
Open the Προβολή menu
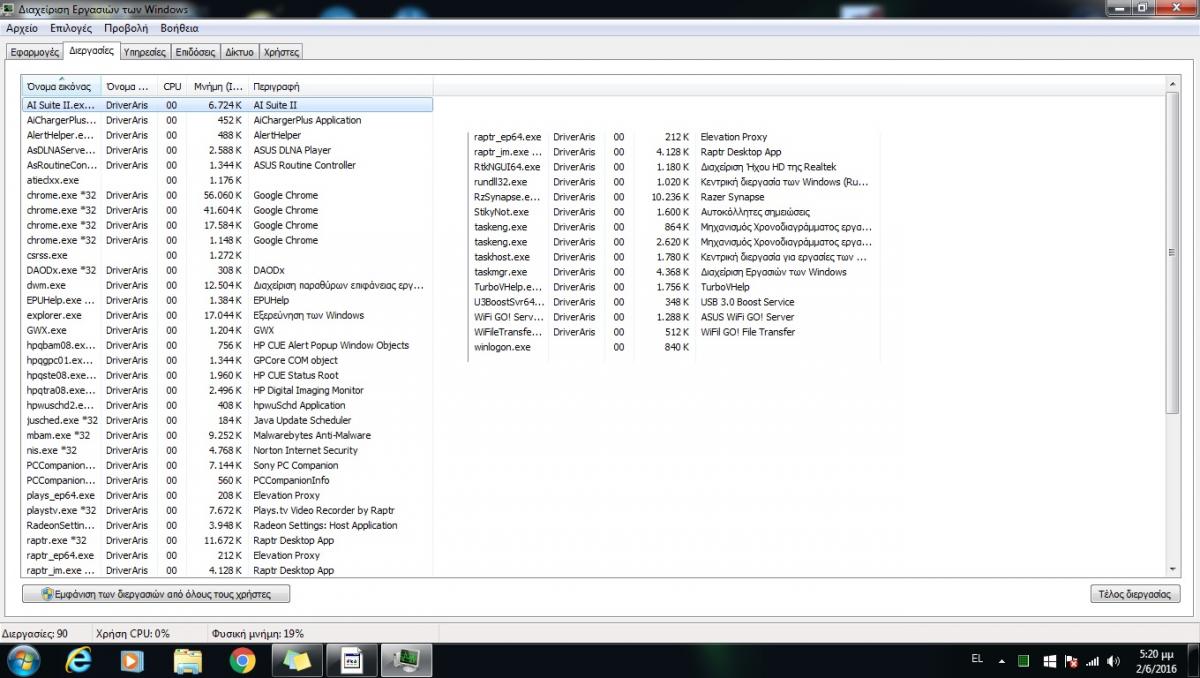126,28
